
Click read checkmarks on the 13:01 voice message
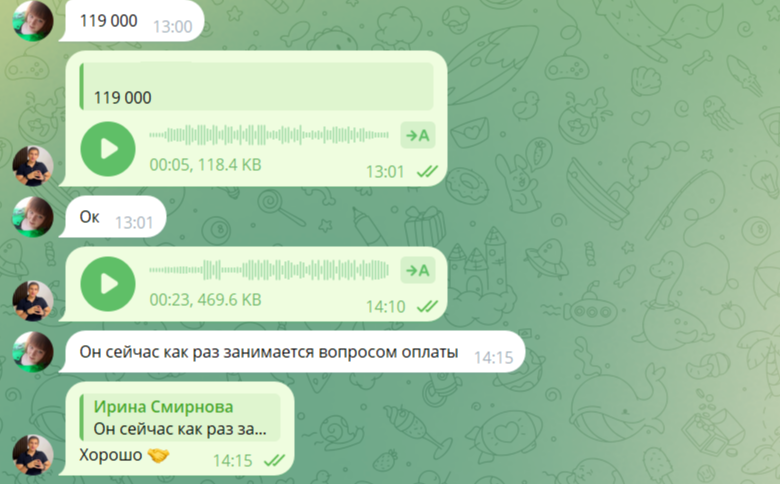pyautogui.click(x=427, y=172)
